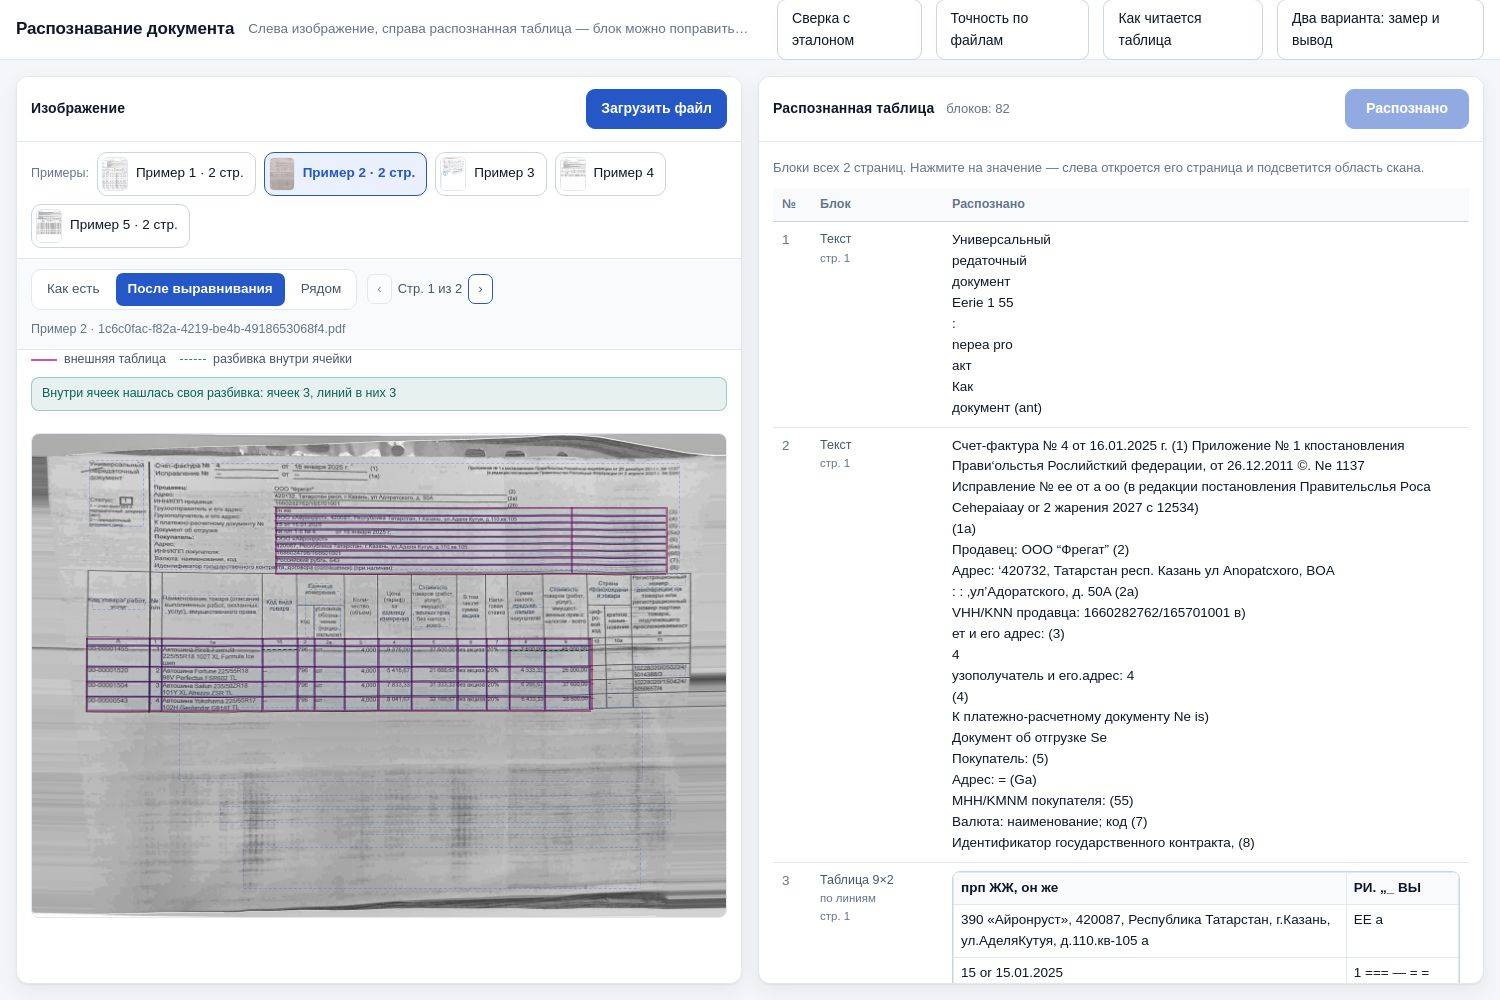Go to next page arrow
The image size is (1500, 1000).
click(480, 289)
